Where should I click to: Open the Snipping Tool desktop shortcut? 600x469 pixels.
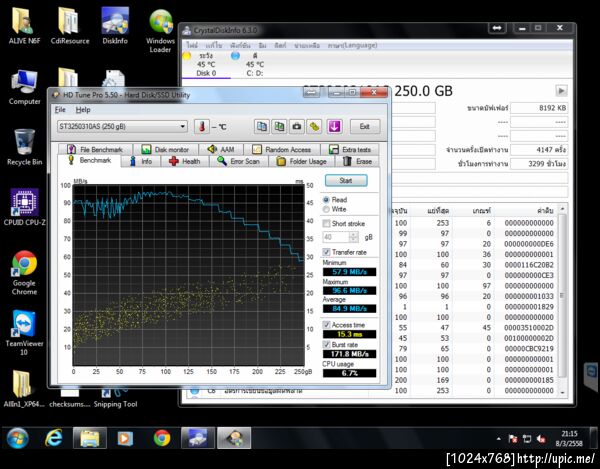coord(115,398)
